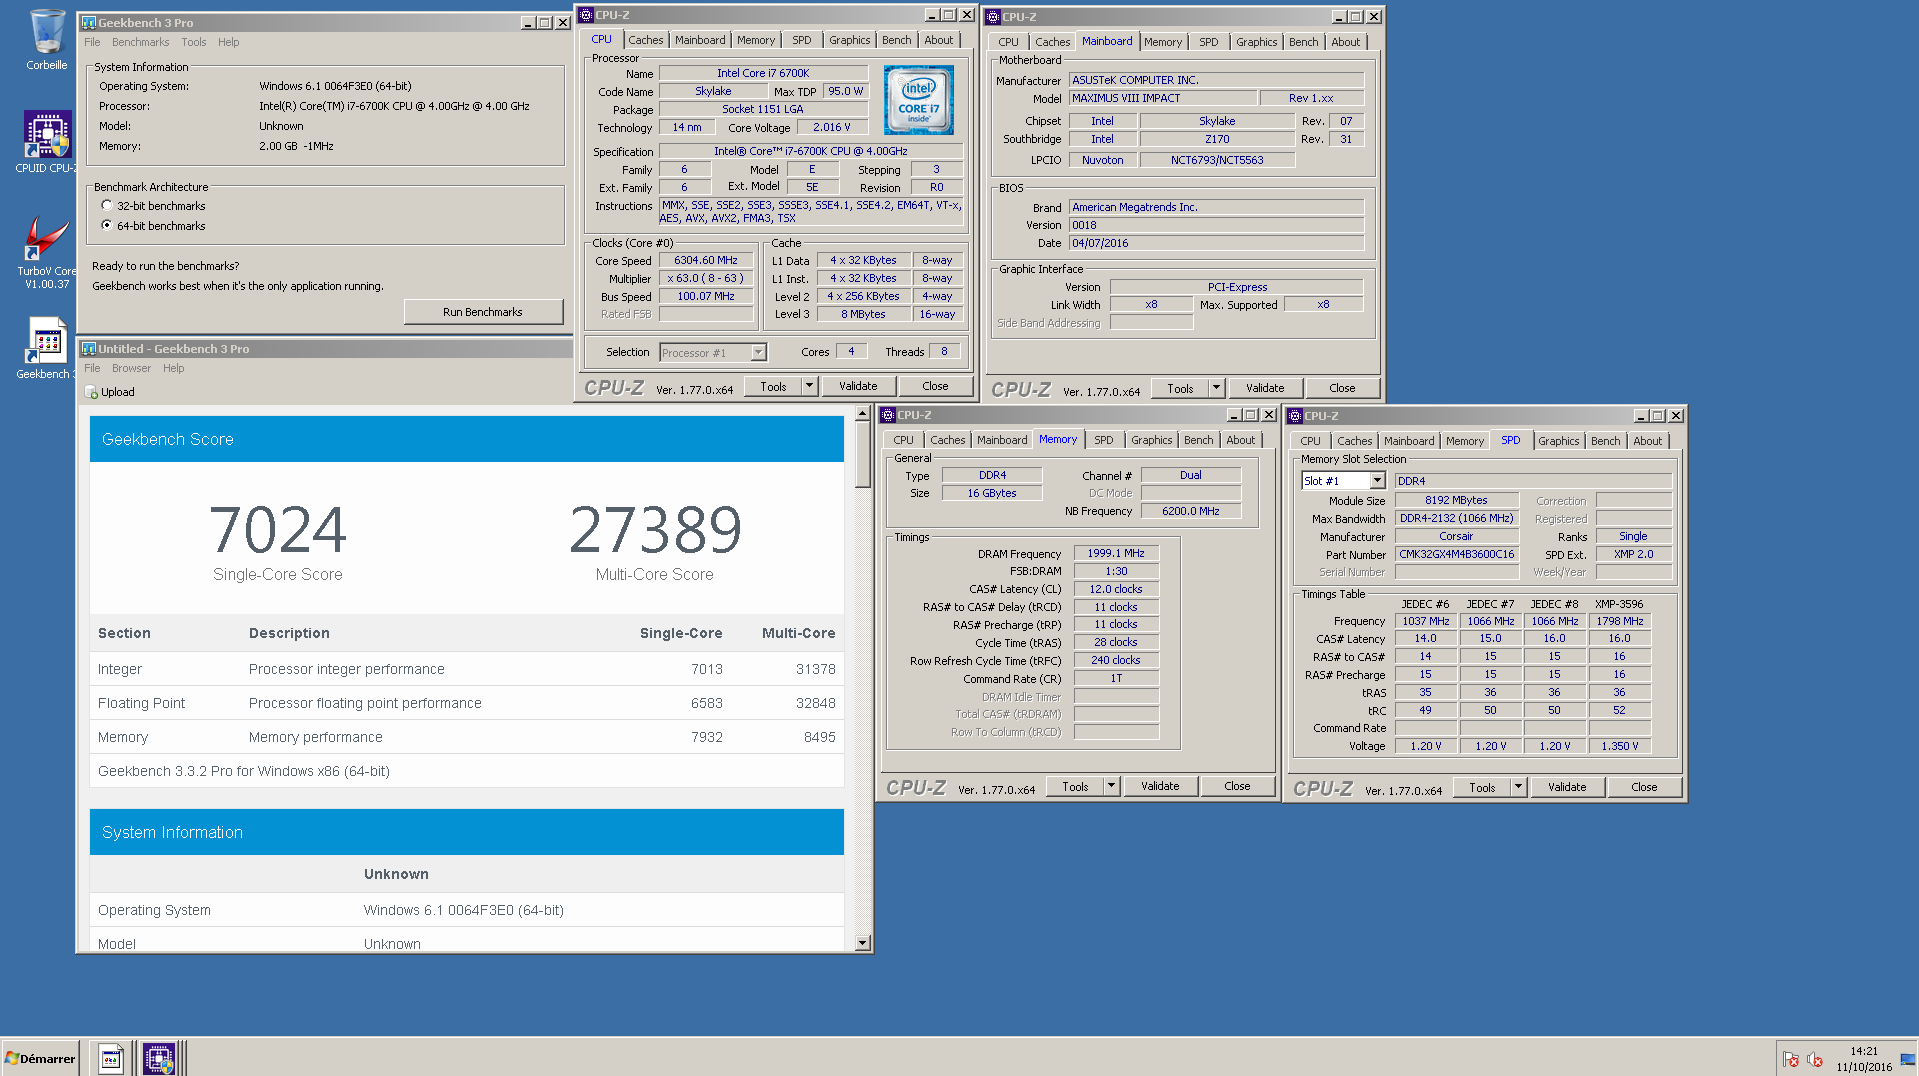Image resolution: width=1919 pixels, height=1076 pixels.
Task: Click the XMP-3596 voltage 1.350 V cell
Action: pyautogui.click(x=1619, y=746)
